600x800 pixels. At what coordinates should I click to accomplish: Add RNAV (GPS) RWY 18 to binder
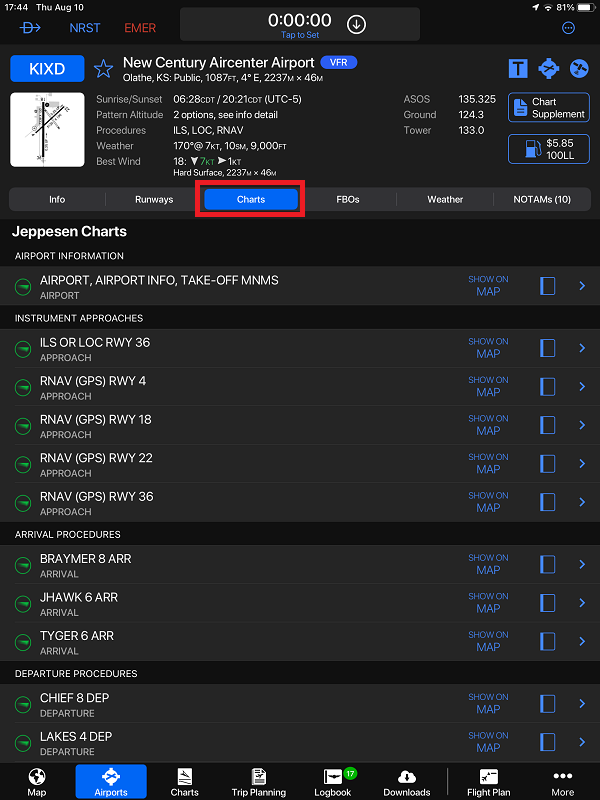pos(547,425)
